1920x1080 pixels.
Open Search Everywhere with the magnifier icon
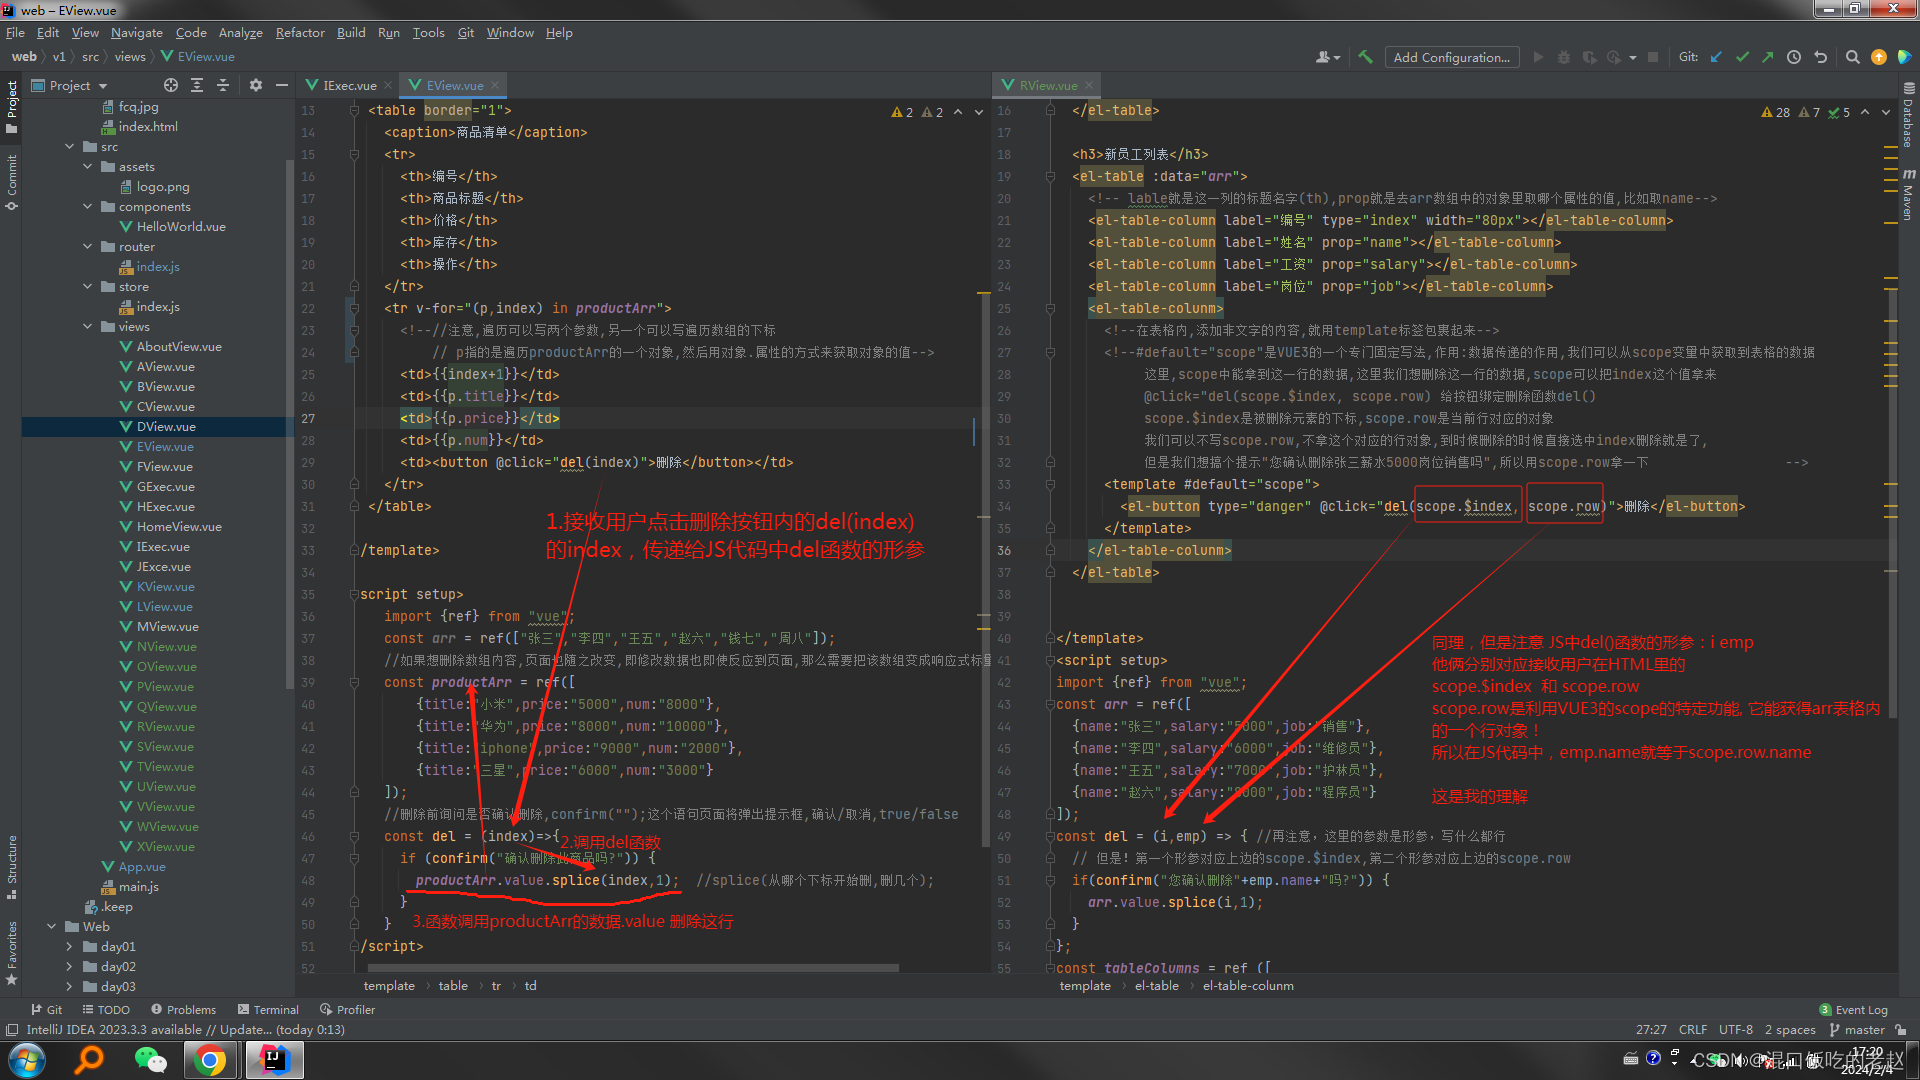1852,57
